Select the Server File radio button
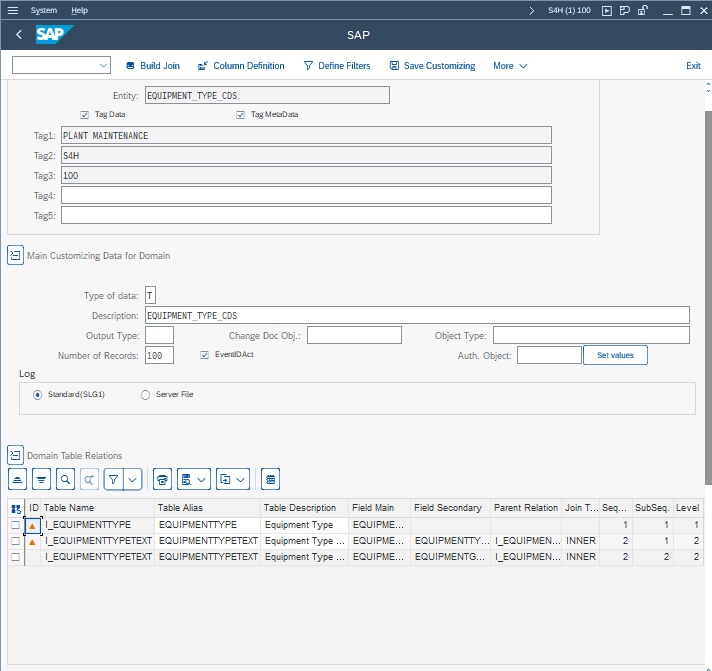Image resolution: width=712 pixels, height=671 pixels. click(146, 395)
